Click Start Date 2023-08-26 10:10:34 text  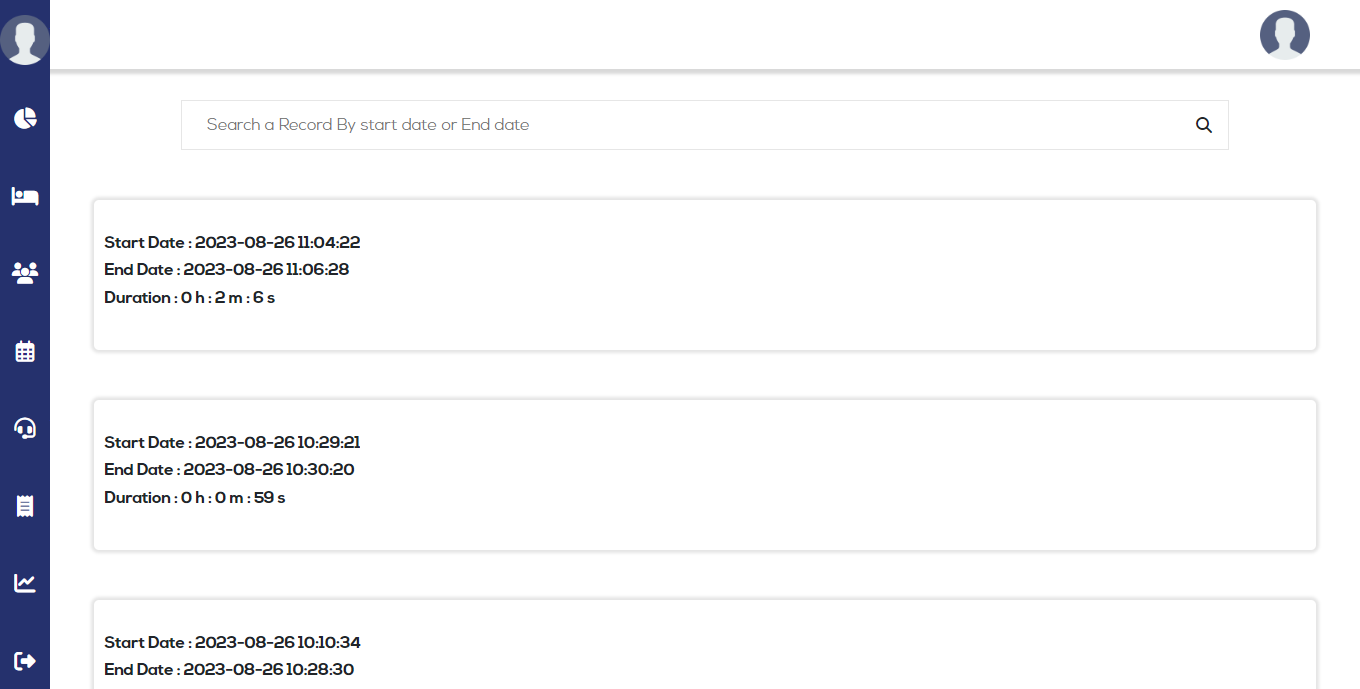click(232, 642)
